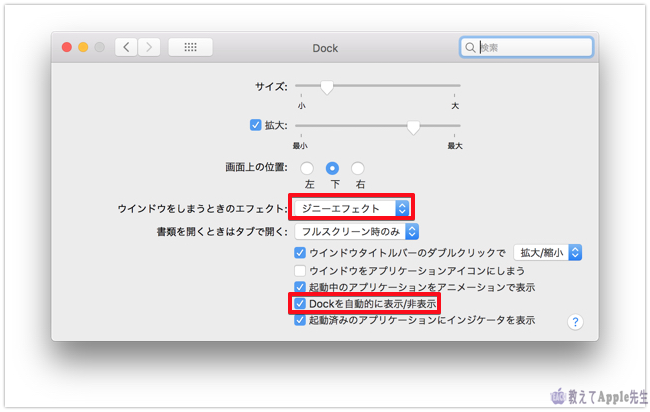Click the 小 label under size slider
This screenshot has height=412, width=650.
tap(301, 106)
